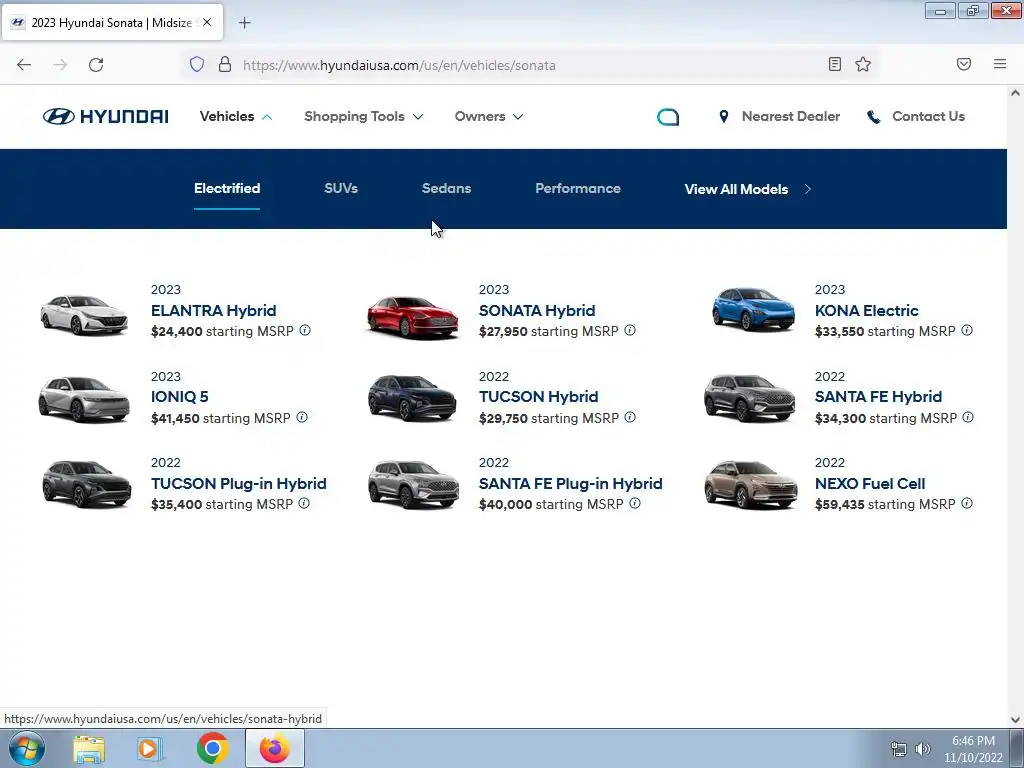Screen dimensions: 1024x768
Task: Bookmark this page with star icon
Action: (863, 64)
